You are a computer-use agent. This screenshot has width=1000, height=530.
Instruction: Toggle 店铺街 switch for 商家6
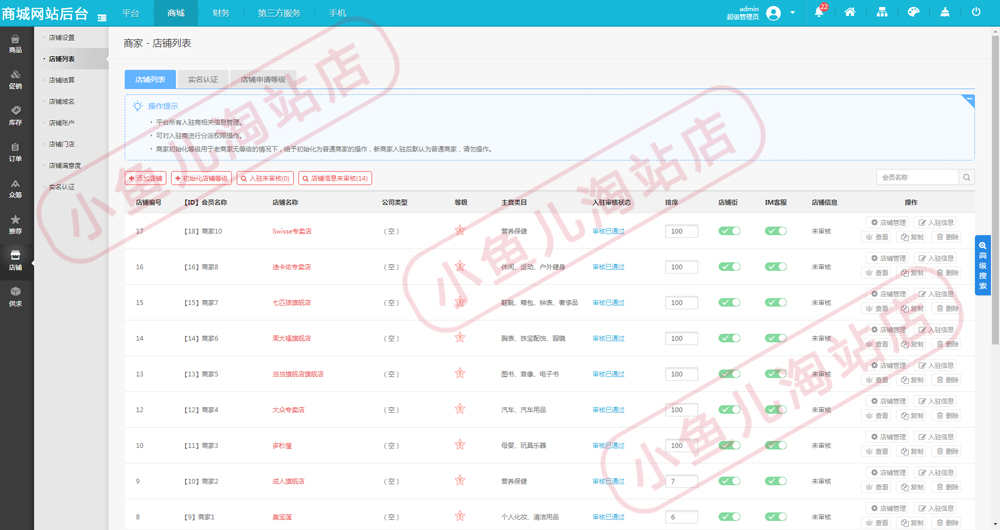729,338
